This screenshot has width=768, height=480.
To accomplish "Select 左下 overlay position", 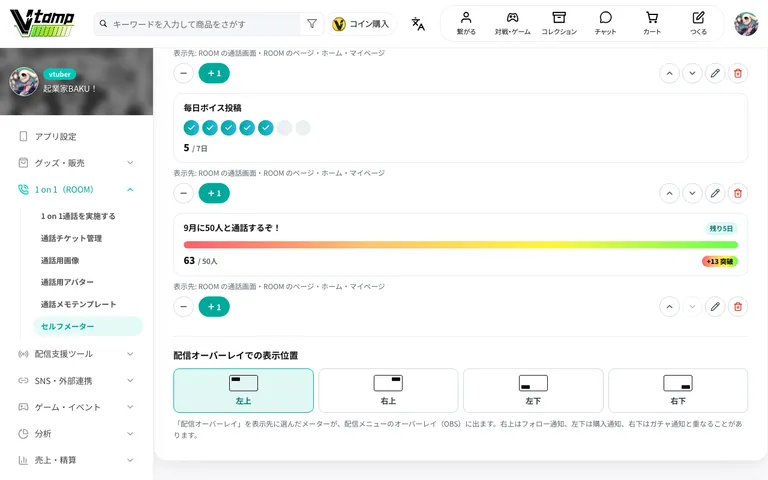I will tap(533, 390).
